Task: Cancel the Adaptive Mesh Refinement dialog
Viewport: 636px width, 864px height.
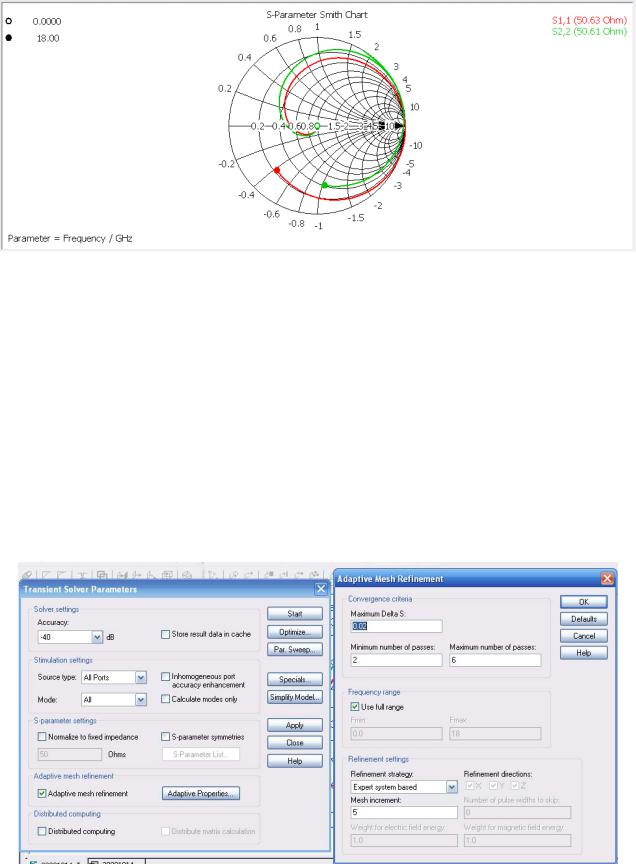Action: click(x=584, y=636)
